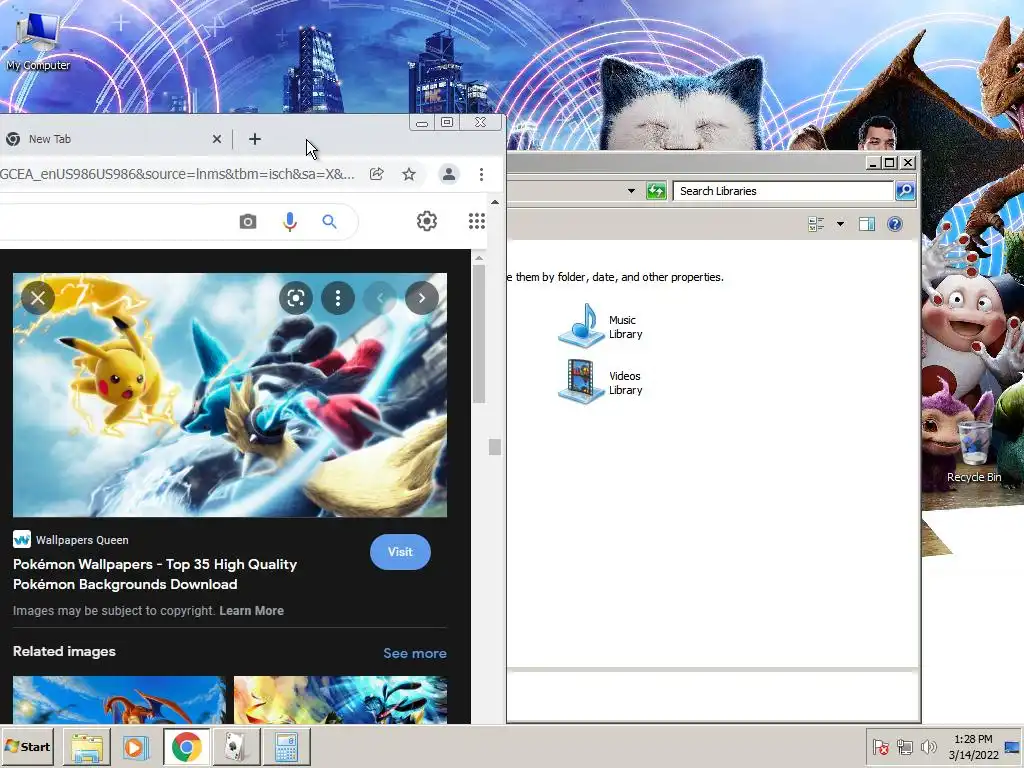Start voice search with microphone

tap(290, 222)
